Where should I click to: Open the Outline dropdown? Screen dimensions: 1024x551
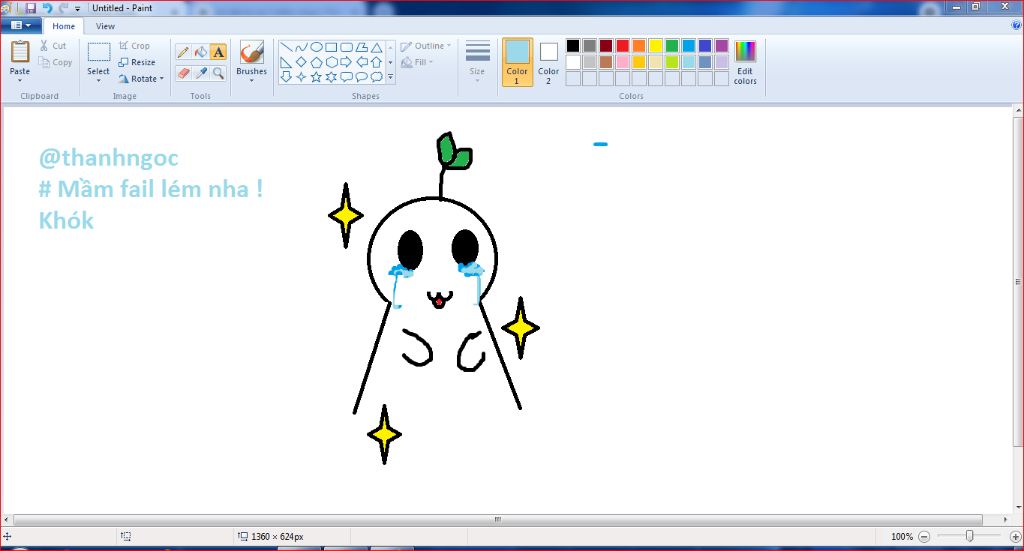click(426, 46)
